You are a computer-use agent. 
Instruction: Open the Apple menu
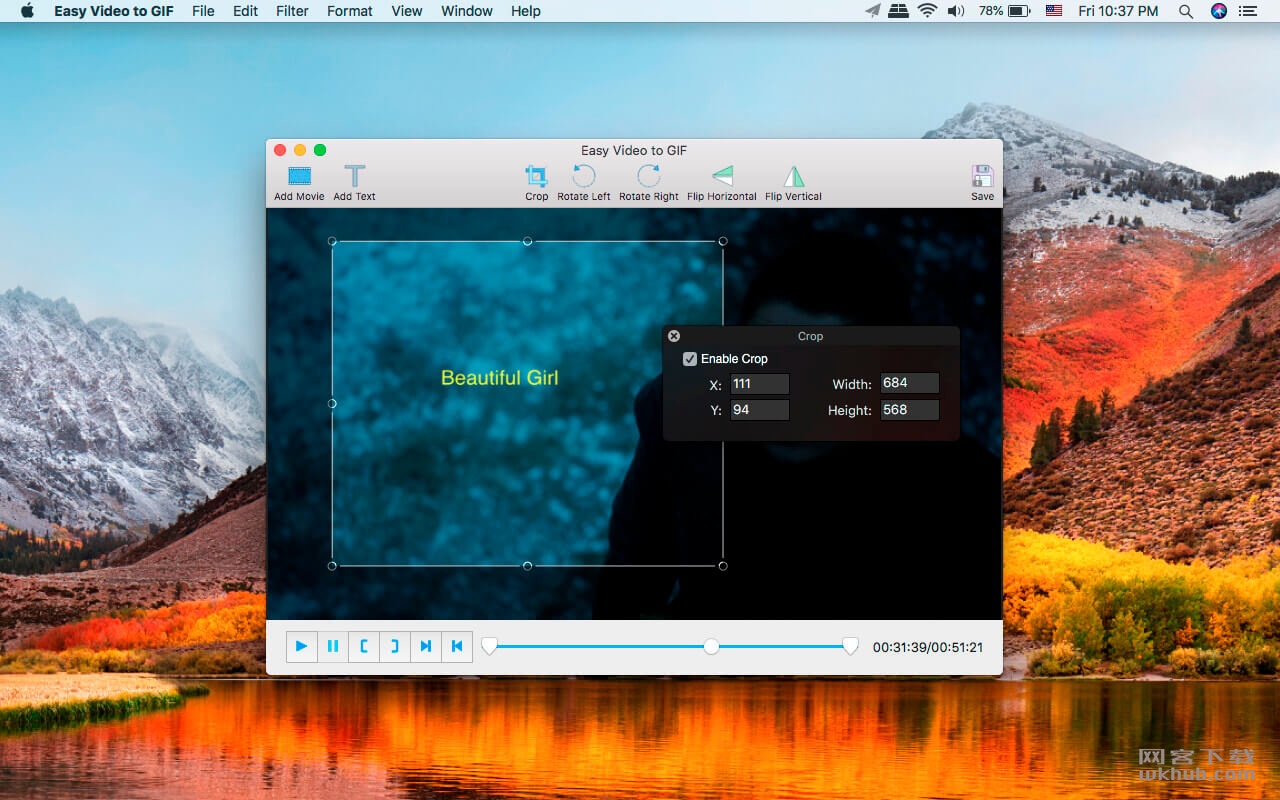click(x=27, y=11)
